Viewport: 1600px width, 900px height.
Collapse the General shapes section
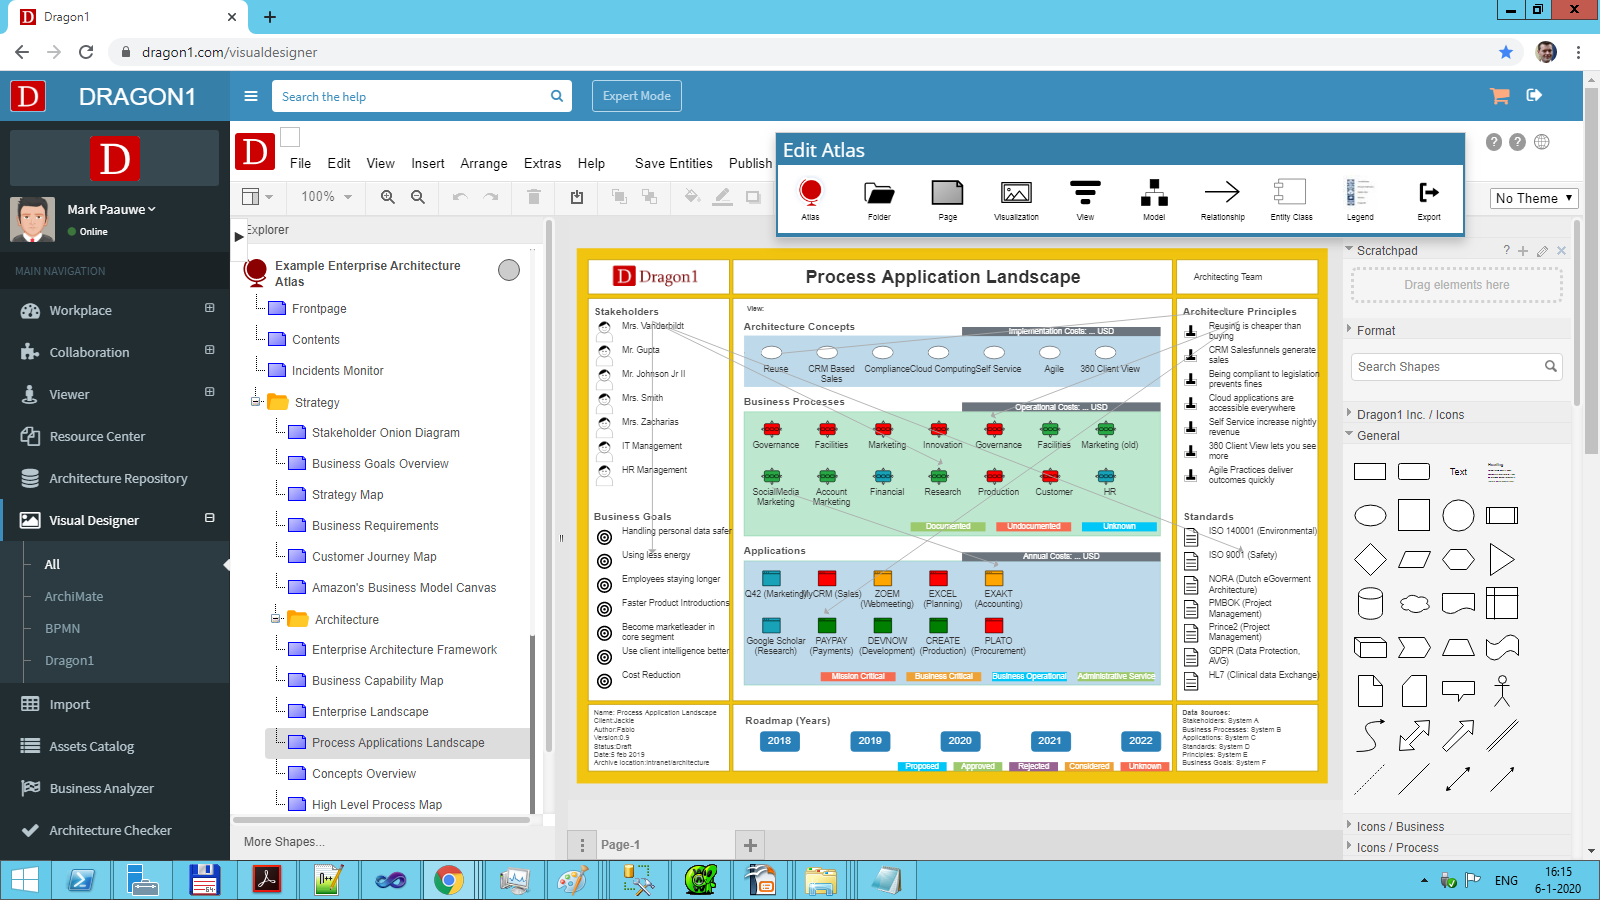1349,434
